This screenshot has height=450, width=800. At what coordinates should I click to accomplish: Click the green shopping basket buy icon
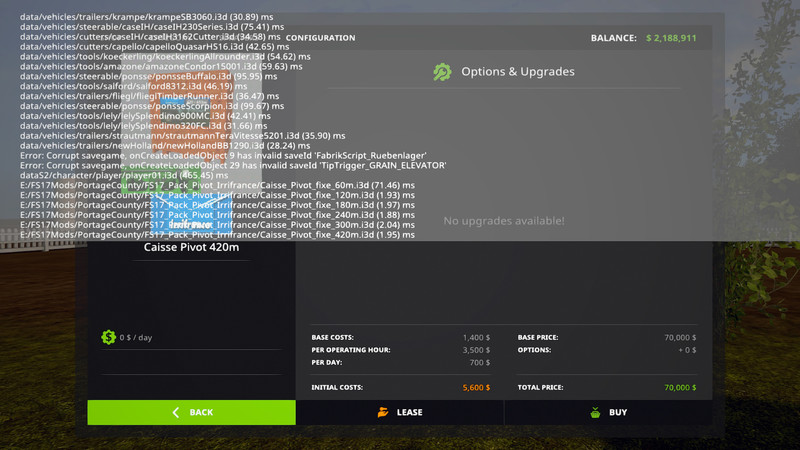click(594, 412)
